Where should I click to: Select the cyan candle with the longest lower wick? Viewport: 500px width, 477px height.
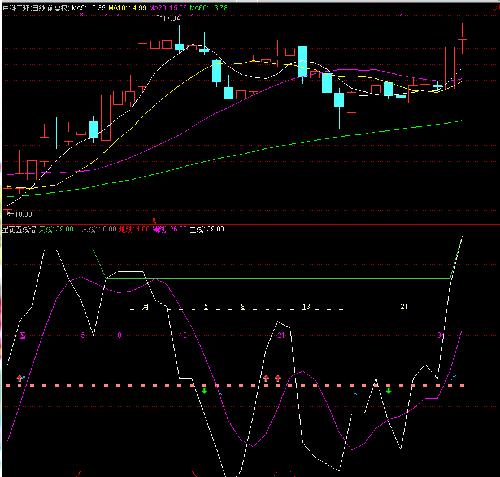coord(339,107)
